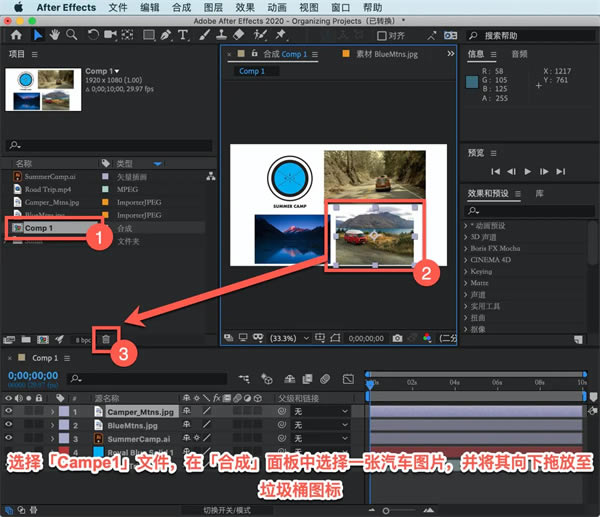
Task: Click the Comp 1 breadcrumb in viewer
Action: tap(251, 71)
